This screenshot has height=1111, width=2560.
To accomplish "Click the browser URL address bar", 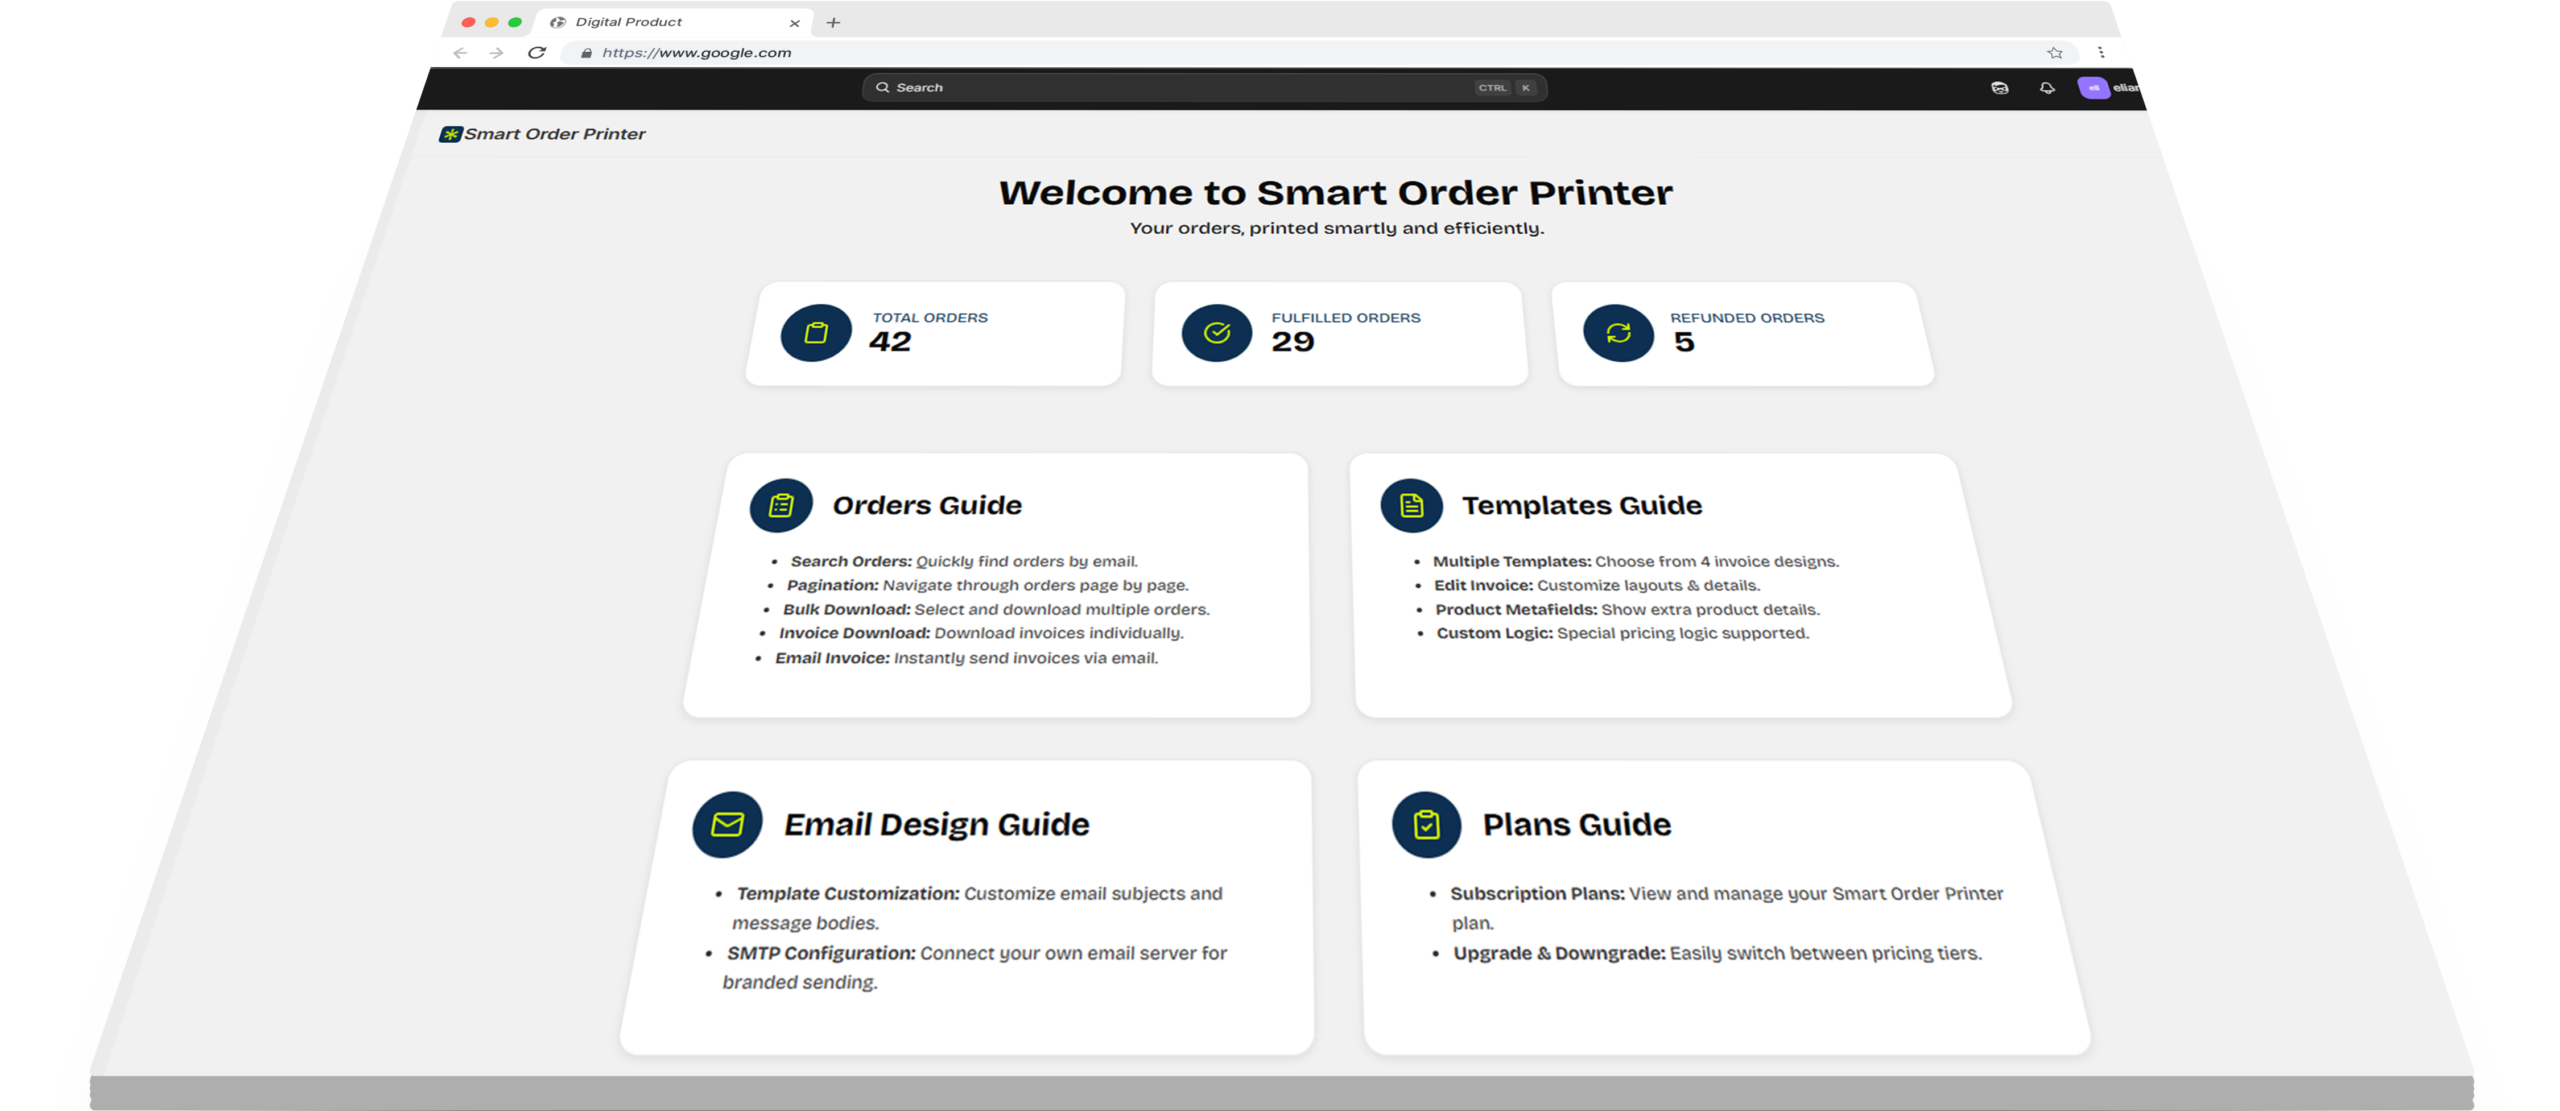I will 1200,53.
